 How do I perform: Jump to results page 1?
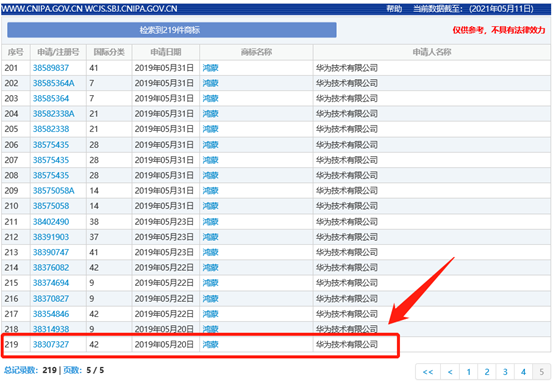pyautogui.click(x=469, y=372)
